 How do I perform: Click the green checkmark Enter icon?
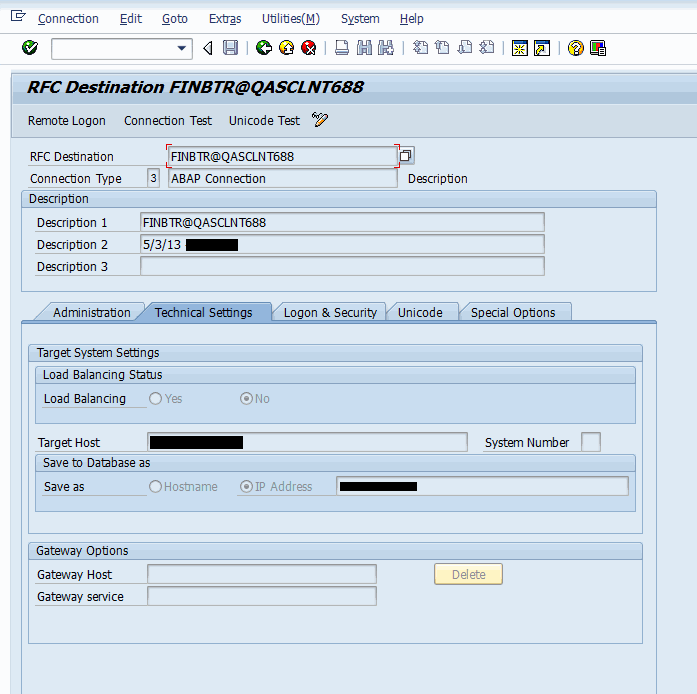coord(30,48)
